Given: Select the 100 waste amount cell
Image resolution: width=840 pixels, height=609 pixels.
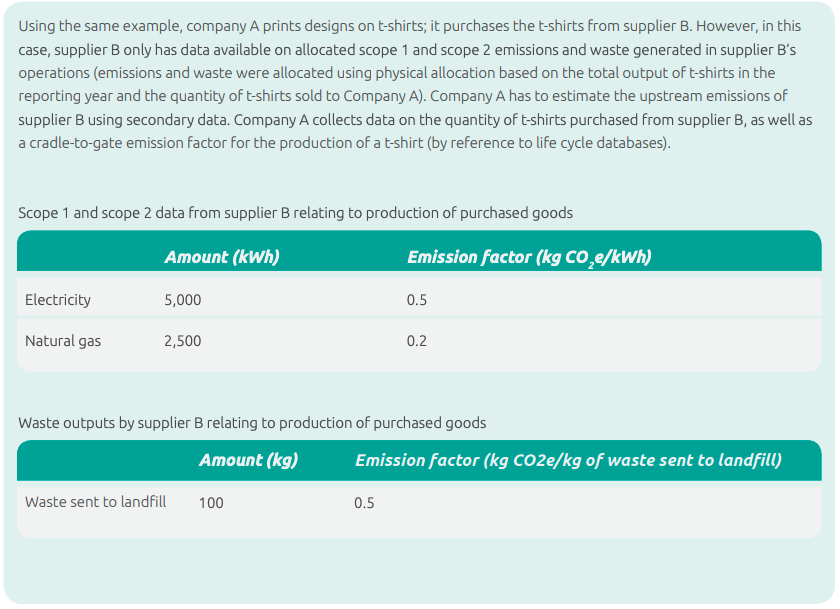Looking at the screenshot, I should coord(211,502).
